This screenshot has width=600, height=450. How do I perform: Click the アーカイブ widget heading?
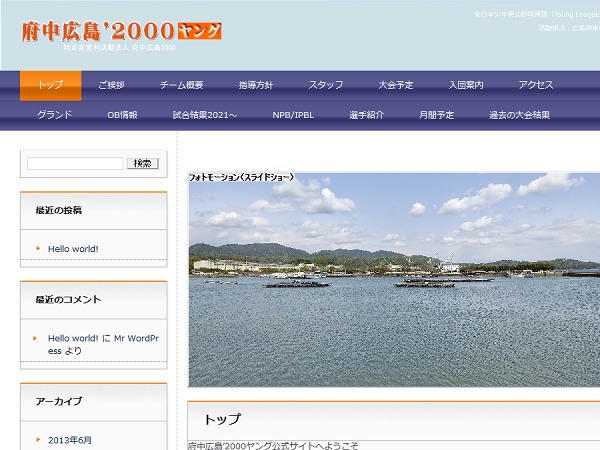click(x=59, y=401)
